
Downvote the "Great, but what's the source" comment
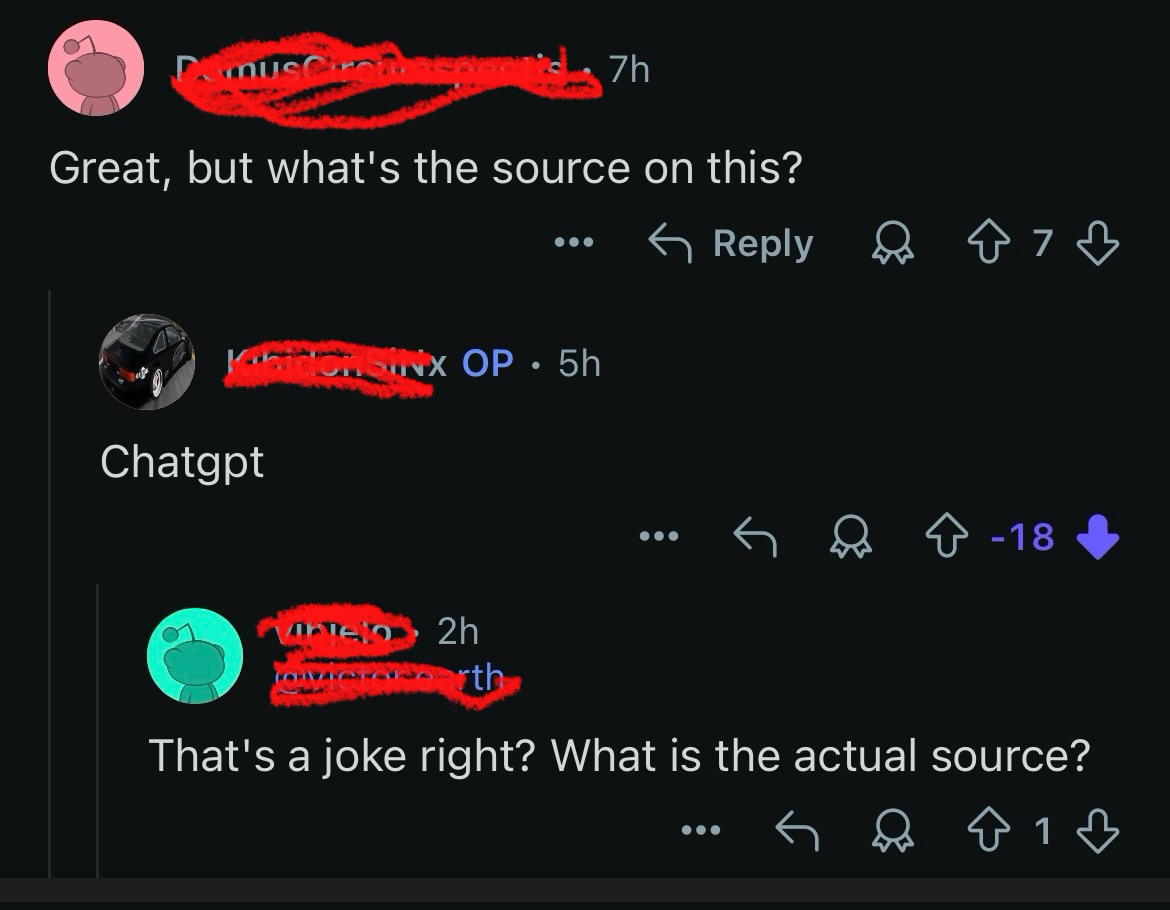pyautogui.click(x=1099, y=243)
